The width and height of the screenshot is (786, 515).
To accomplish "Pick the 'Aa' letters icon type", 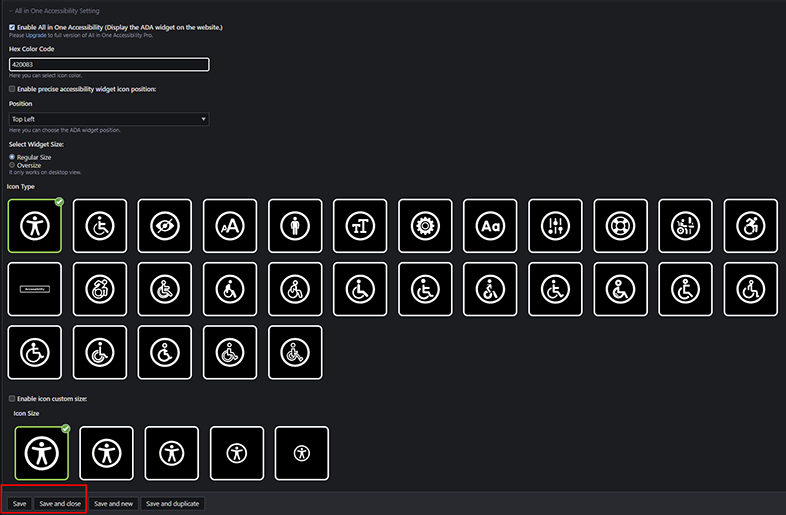I will click(x=490, y=226).
